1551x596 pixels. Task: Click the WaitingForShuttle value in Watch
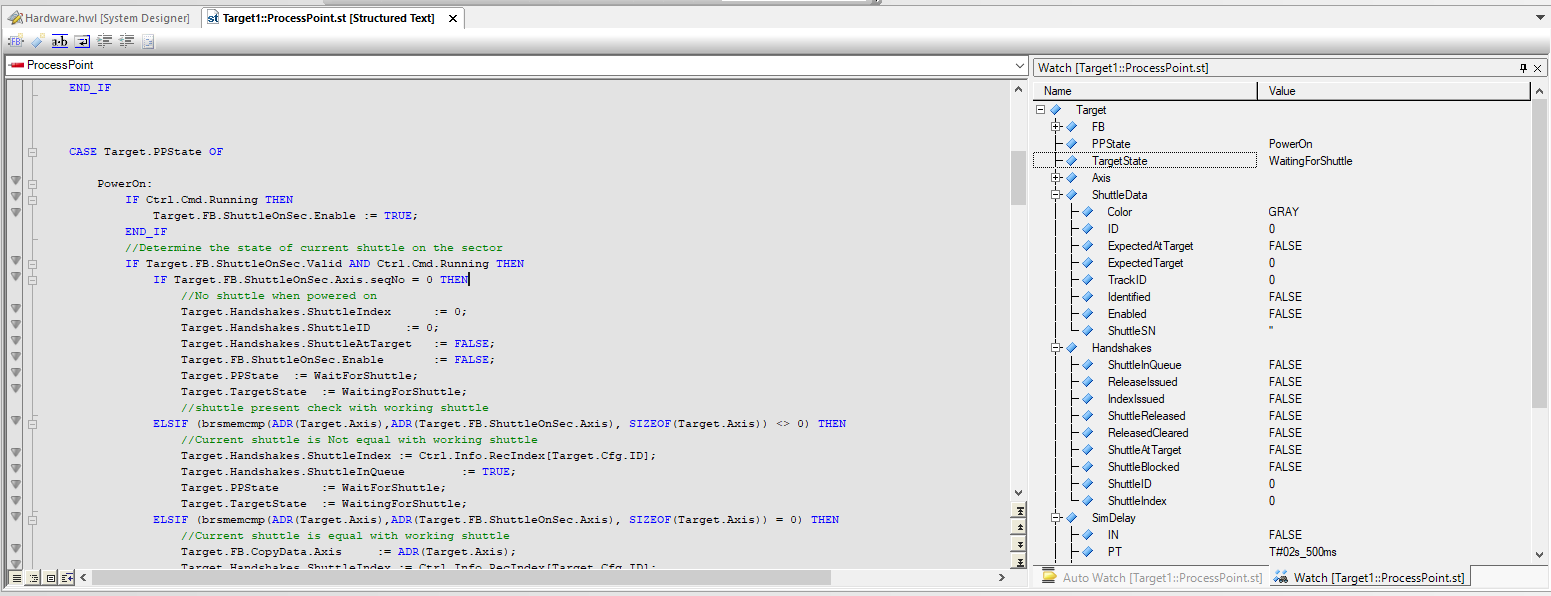tap(1310, 161)
